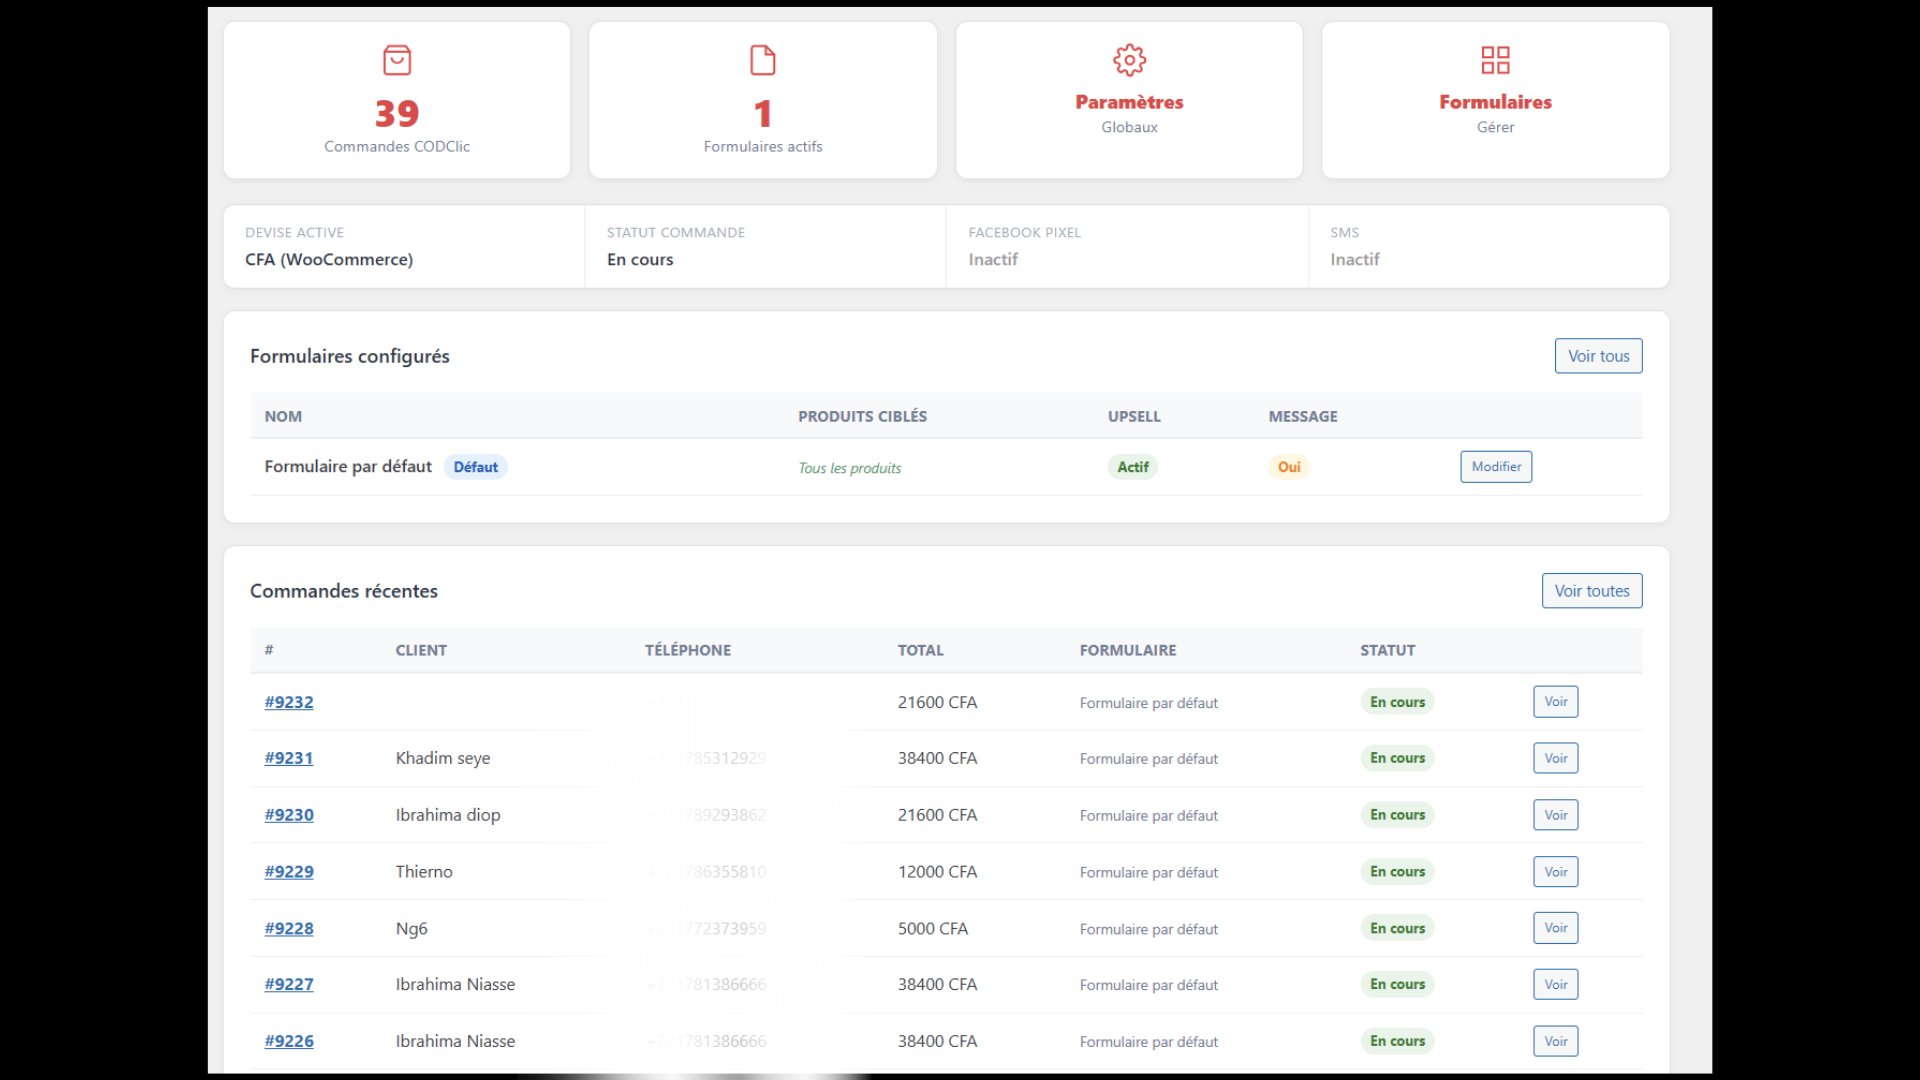
Task: Click the En cours badge for order #9230
Action: coord(1397,814)
